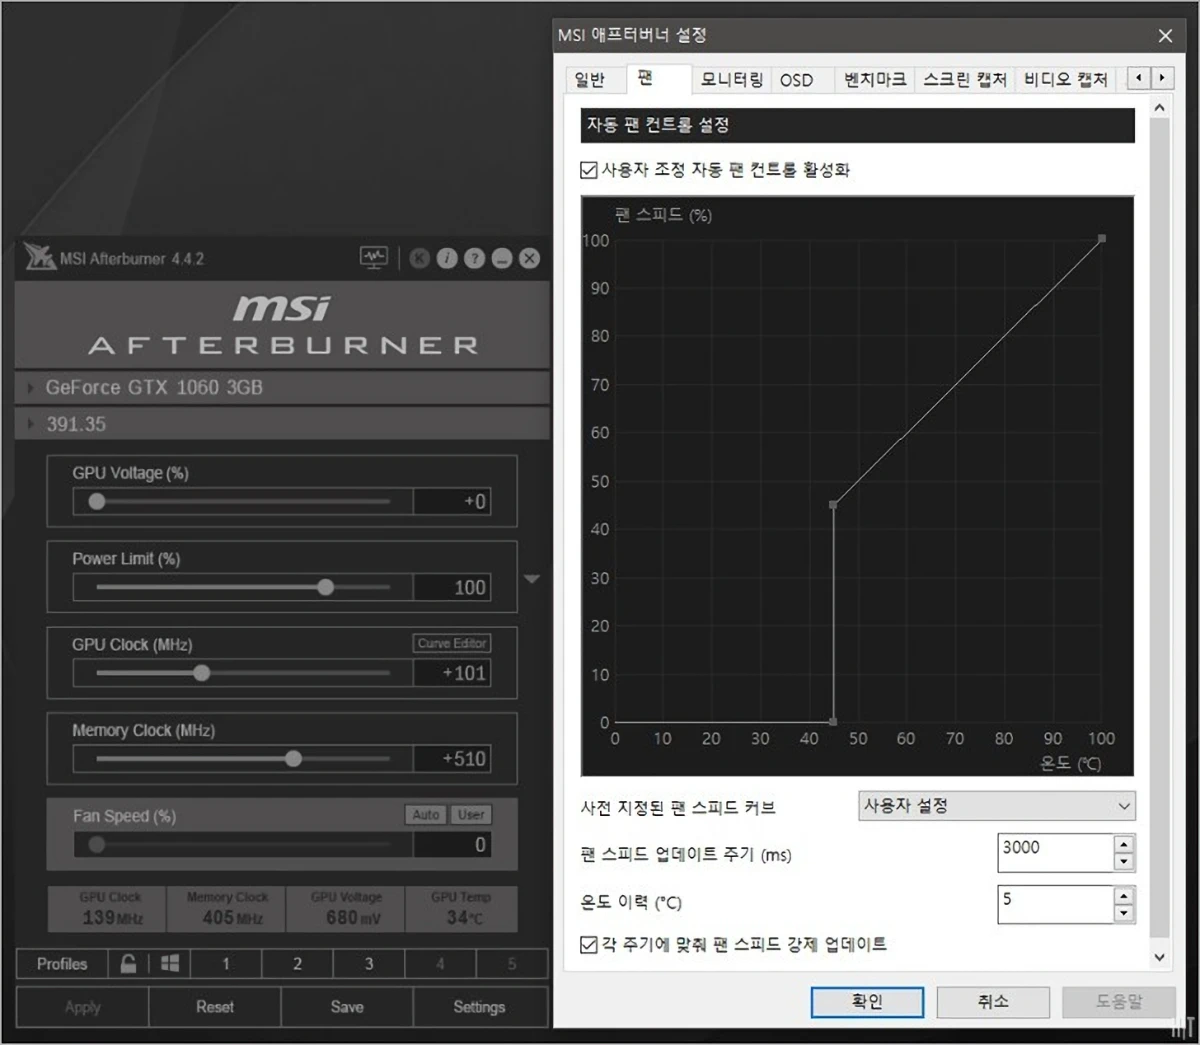This screenshot has height=1045, width=1200.
Task: Click the Power Limit 100 value field
Action: [452, 587]
